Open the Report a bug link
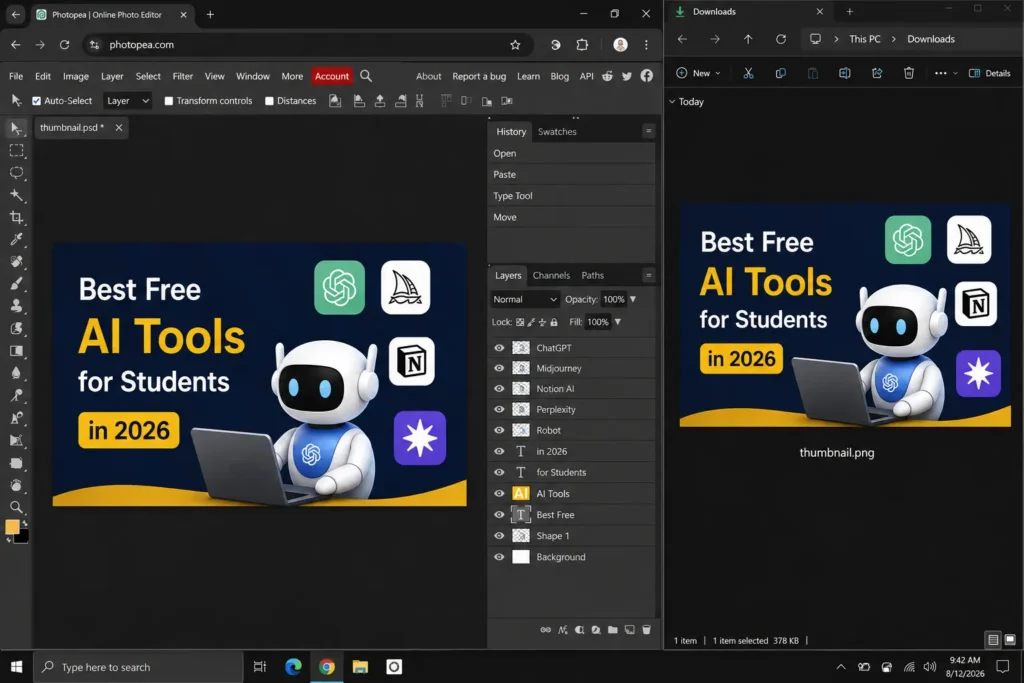The width and height of the screenshot is (1024, 683). coord(479,76)
